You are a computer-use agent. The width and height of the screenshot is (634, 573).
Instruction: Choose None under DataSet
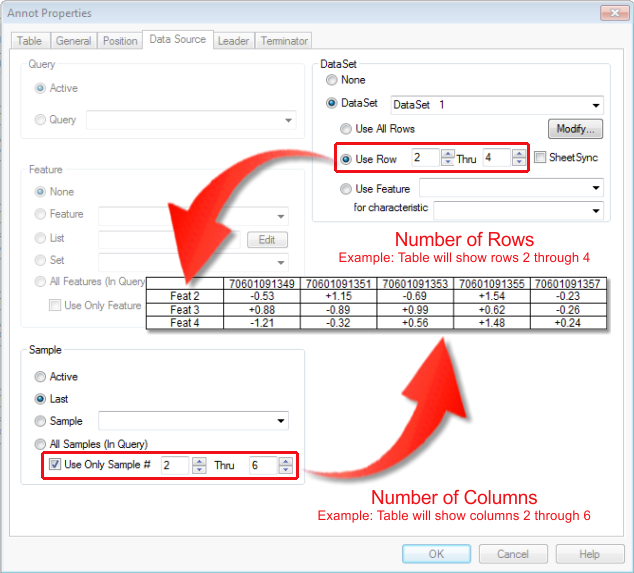click(x=332, y=80)
